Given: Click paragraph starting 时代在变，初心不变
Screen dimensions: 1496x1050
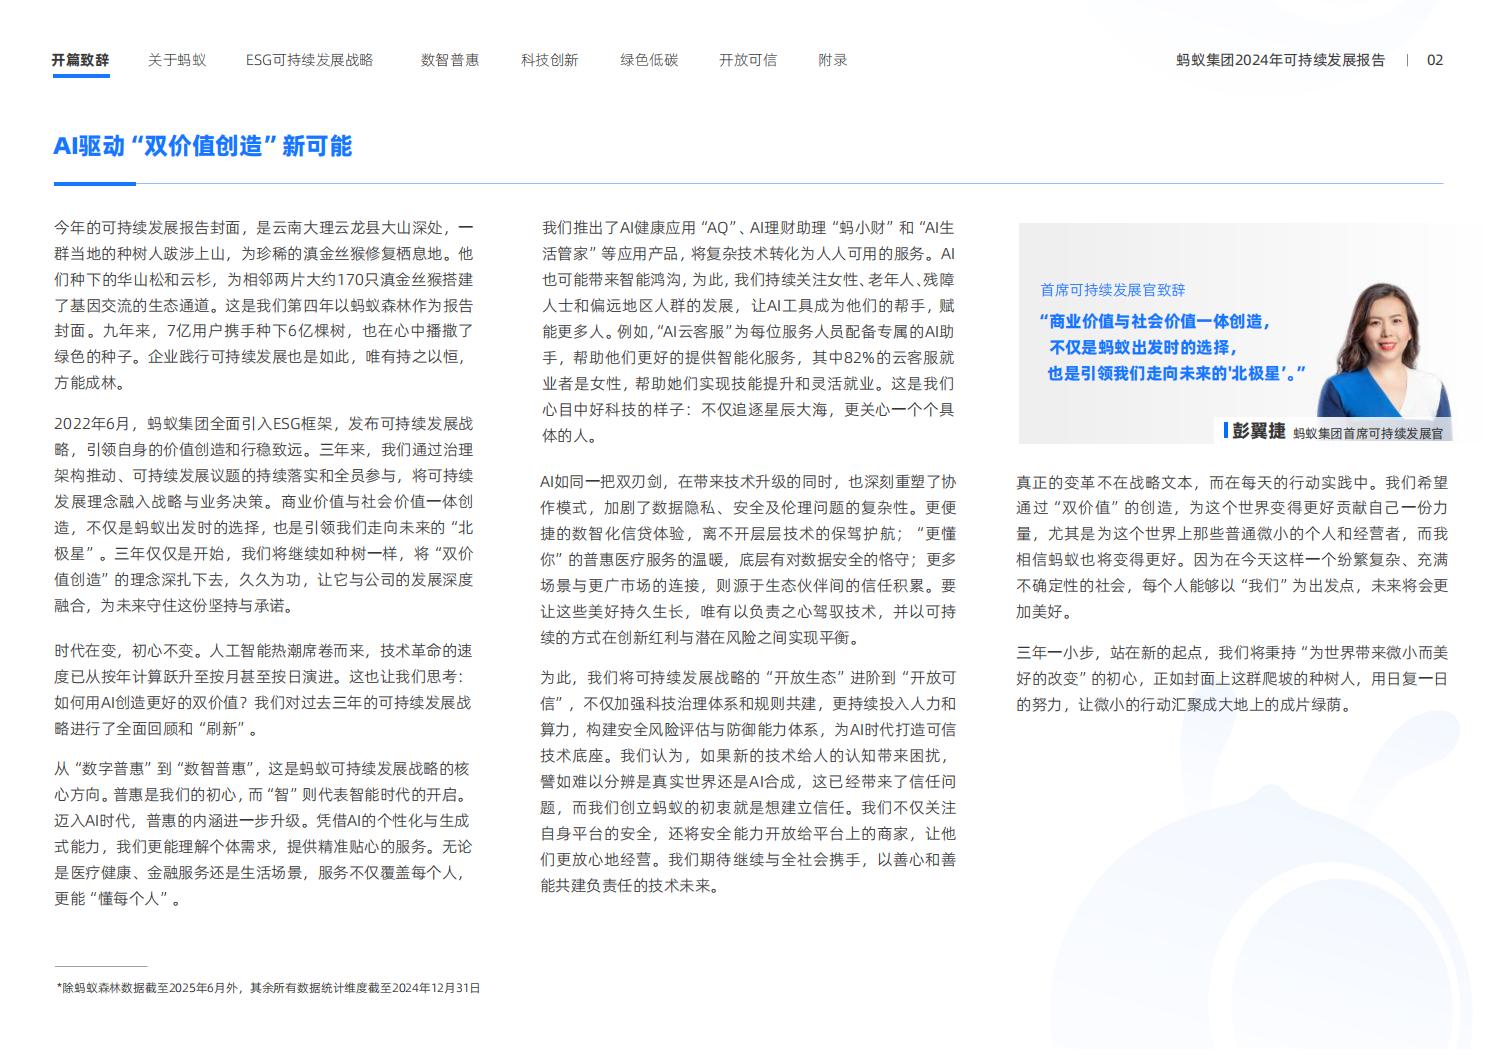Looking at the screenshot, I should pos(264,689).
